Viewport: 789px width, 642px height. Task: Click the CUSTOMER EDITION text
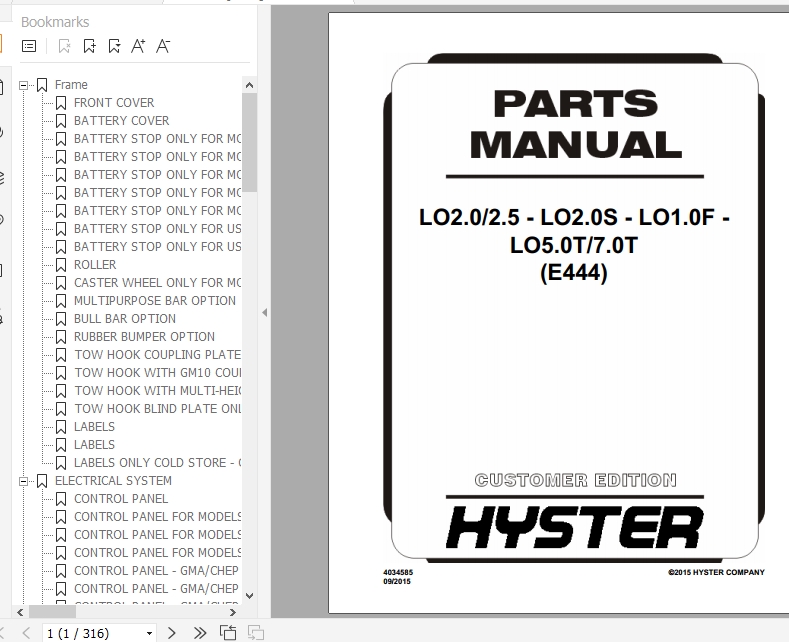(575, 480)
